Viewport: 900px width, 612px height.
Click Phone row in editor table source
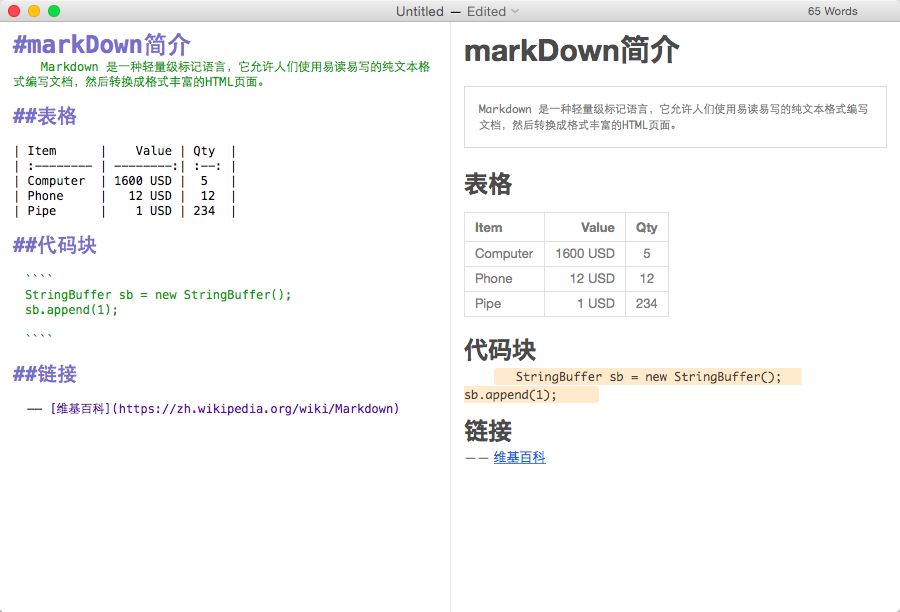pyautogui.click(x=125, y=196)
